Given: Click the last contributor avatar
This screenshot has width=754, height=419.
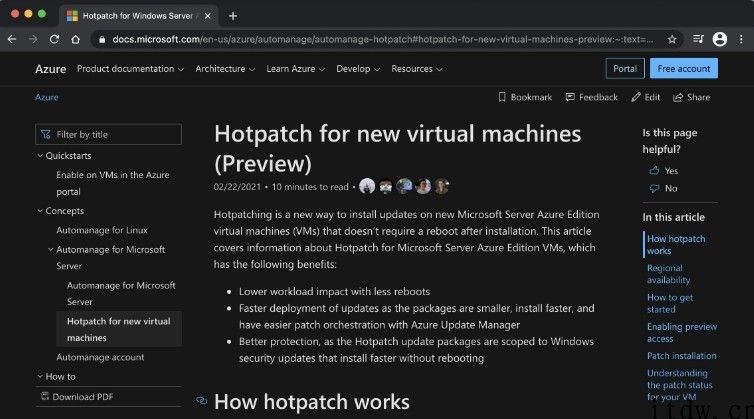Looking at the screenshot, I should tap(441, 186).
